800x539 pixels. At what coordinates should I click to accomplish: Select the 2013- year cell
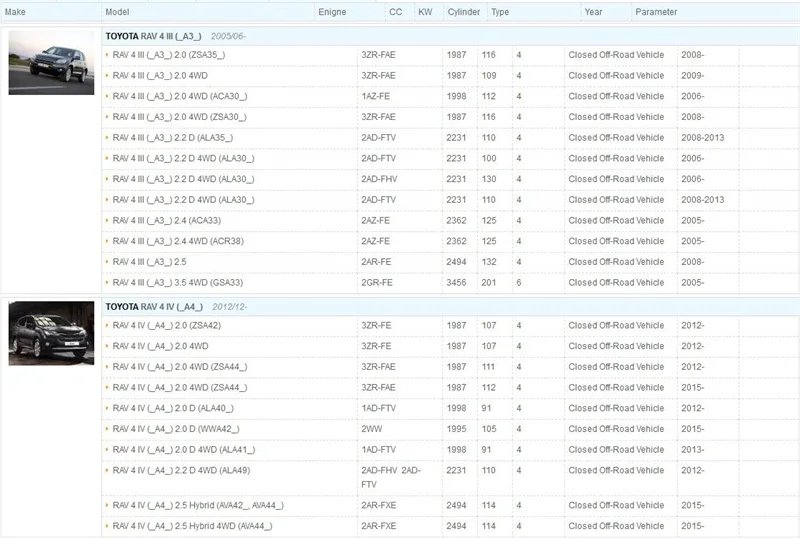tap(692, 450)
